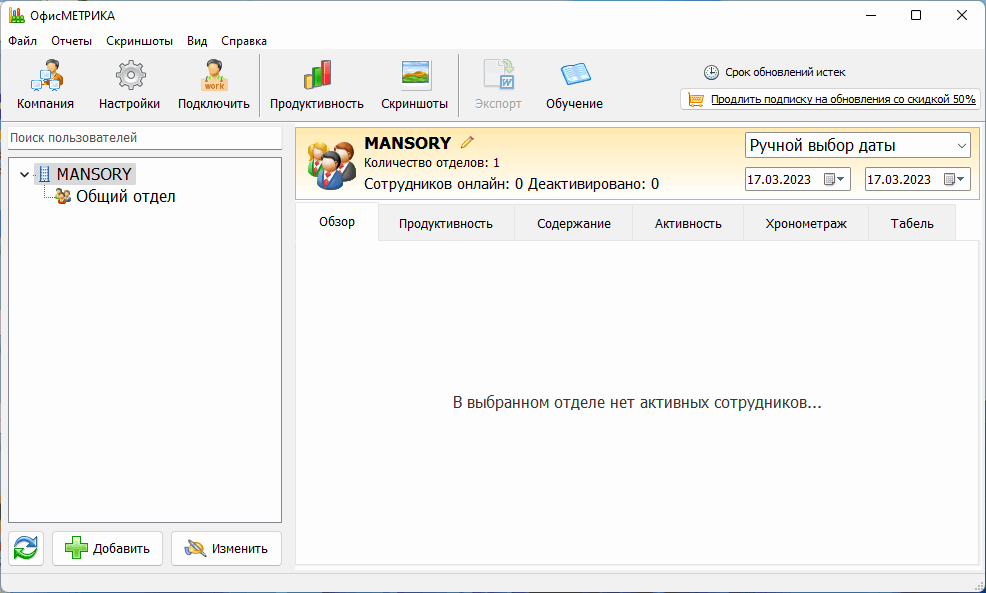This screenshot has width=986, height=593.
Task: Select MANSORY in the company tree
Action: [x=94, y=174]
